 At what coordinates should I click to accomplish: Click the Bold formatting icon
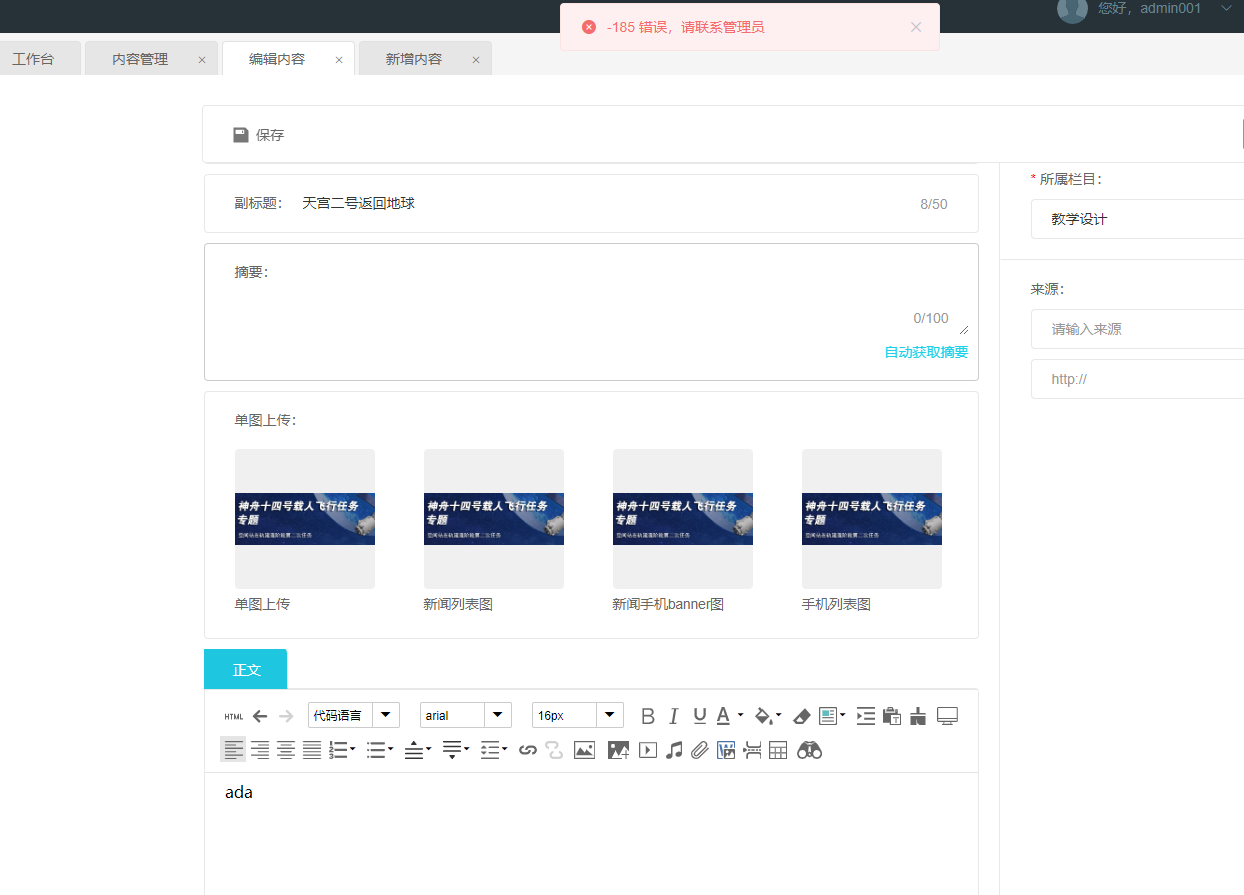[648, 716]
